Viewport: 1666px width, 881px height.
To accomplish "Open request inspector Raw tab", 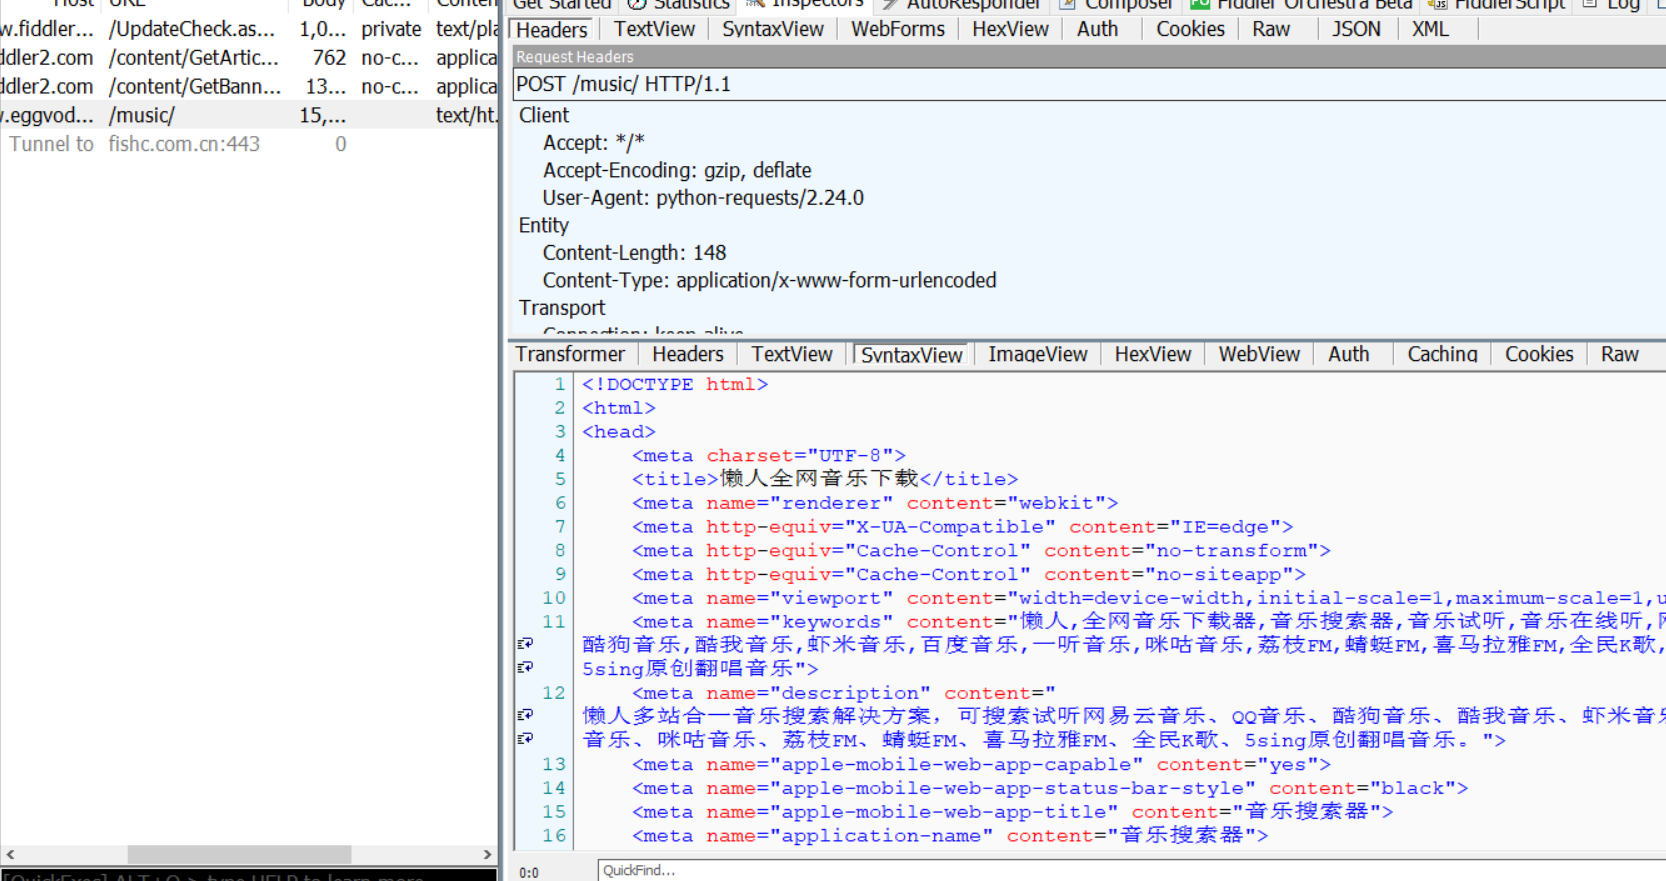I will pyautogui.click(x=1271, y=30).
